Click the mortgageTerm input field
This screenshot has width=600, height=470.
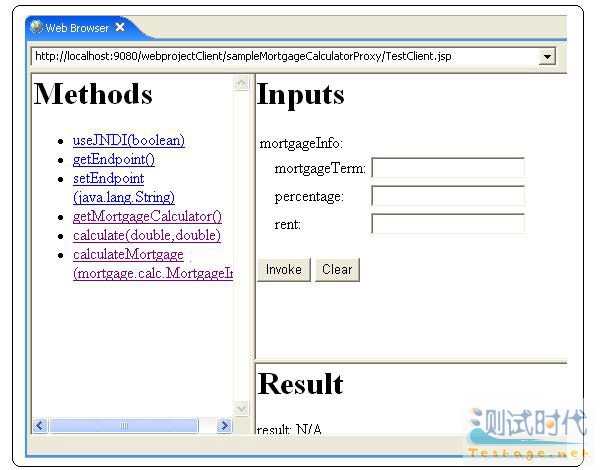(447, 168)
